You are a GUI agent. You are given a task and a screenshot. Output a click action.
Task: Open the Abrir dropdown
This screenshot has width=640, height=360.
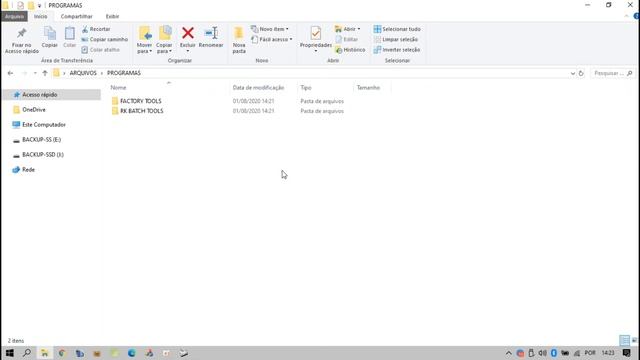347,29
